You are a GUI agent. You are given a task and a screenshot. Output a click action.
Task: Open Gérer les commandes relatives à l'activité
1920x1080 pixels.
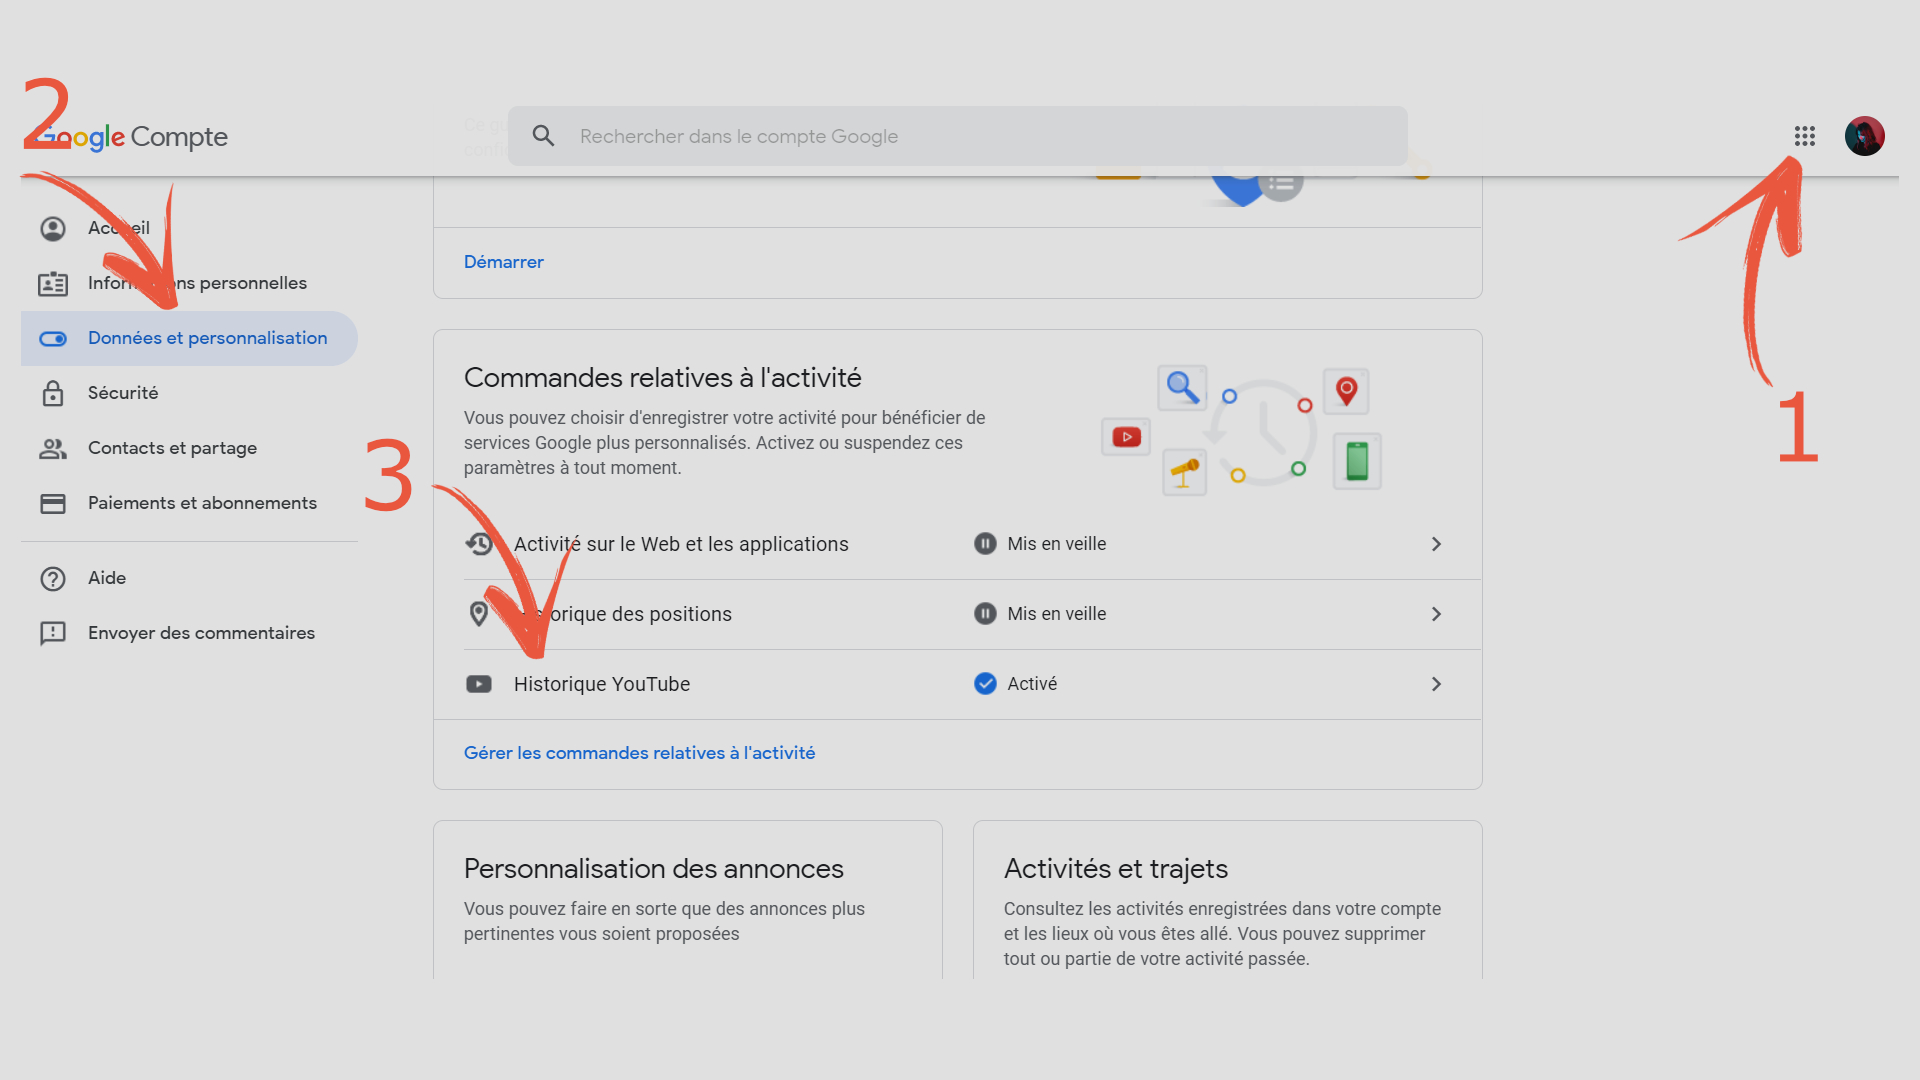click(639, 753)
